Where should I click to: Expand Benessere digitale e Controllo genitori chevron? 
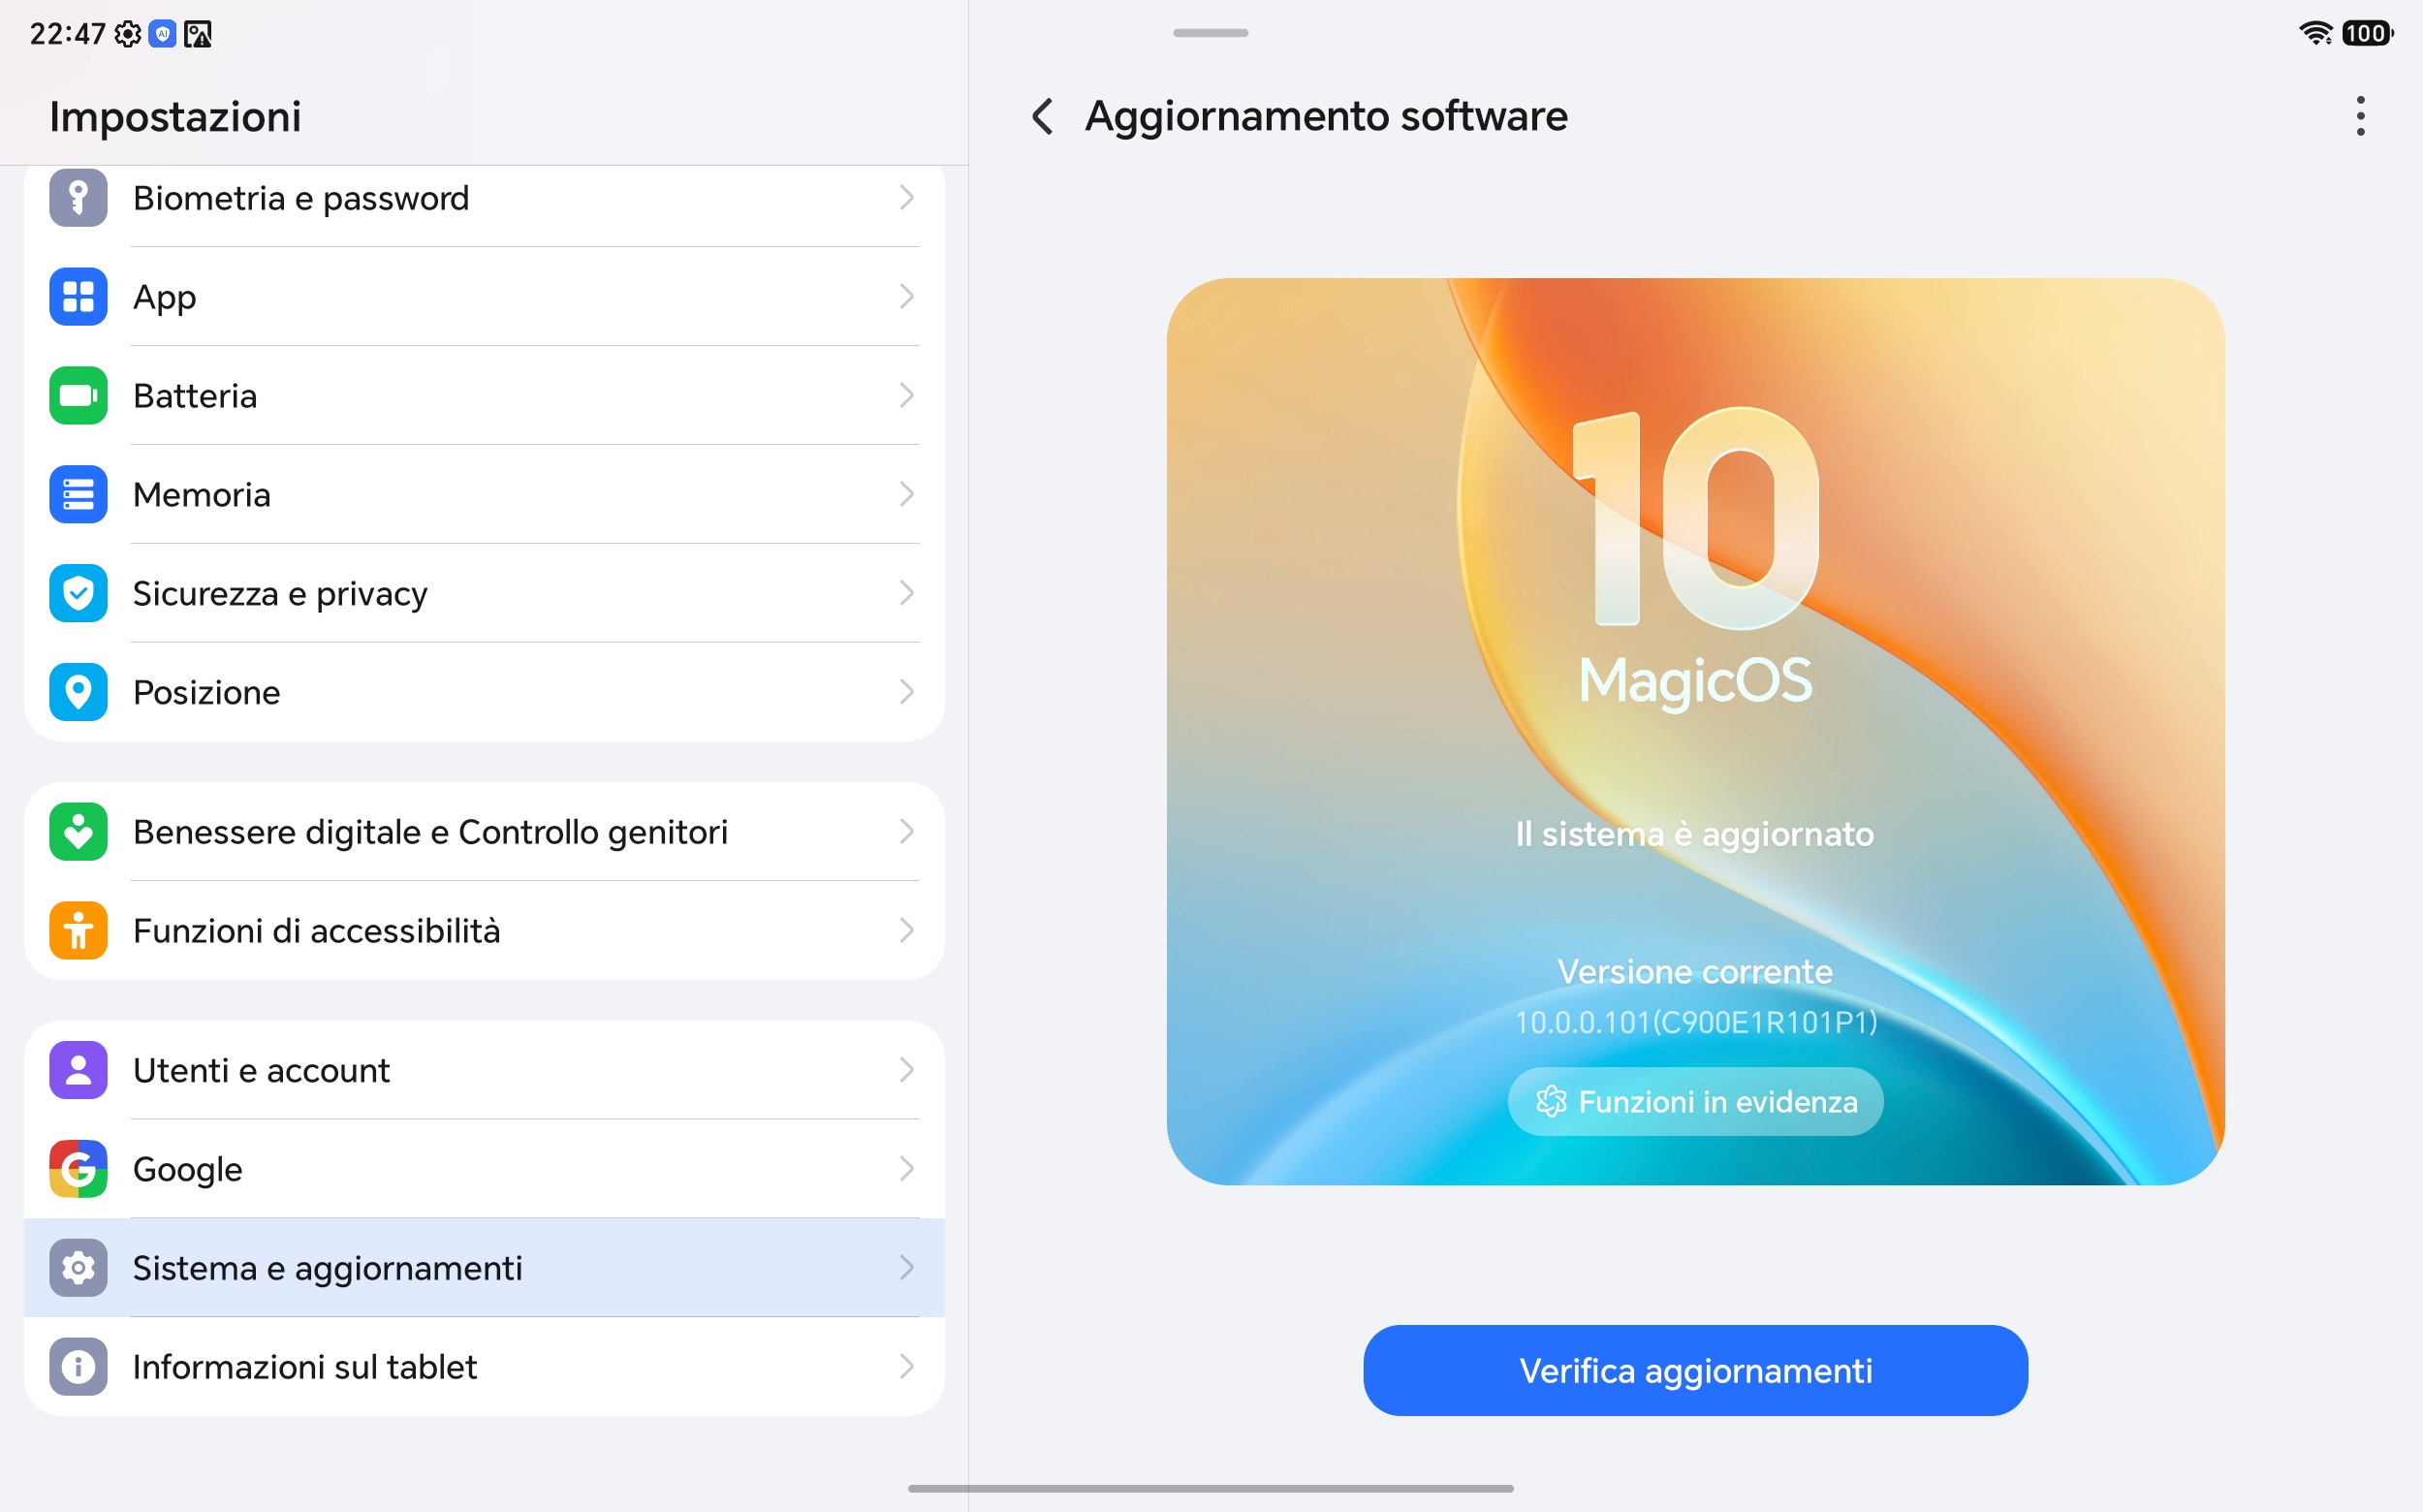coord(906,832)
